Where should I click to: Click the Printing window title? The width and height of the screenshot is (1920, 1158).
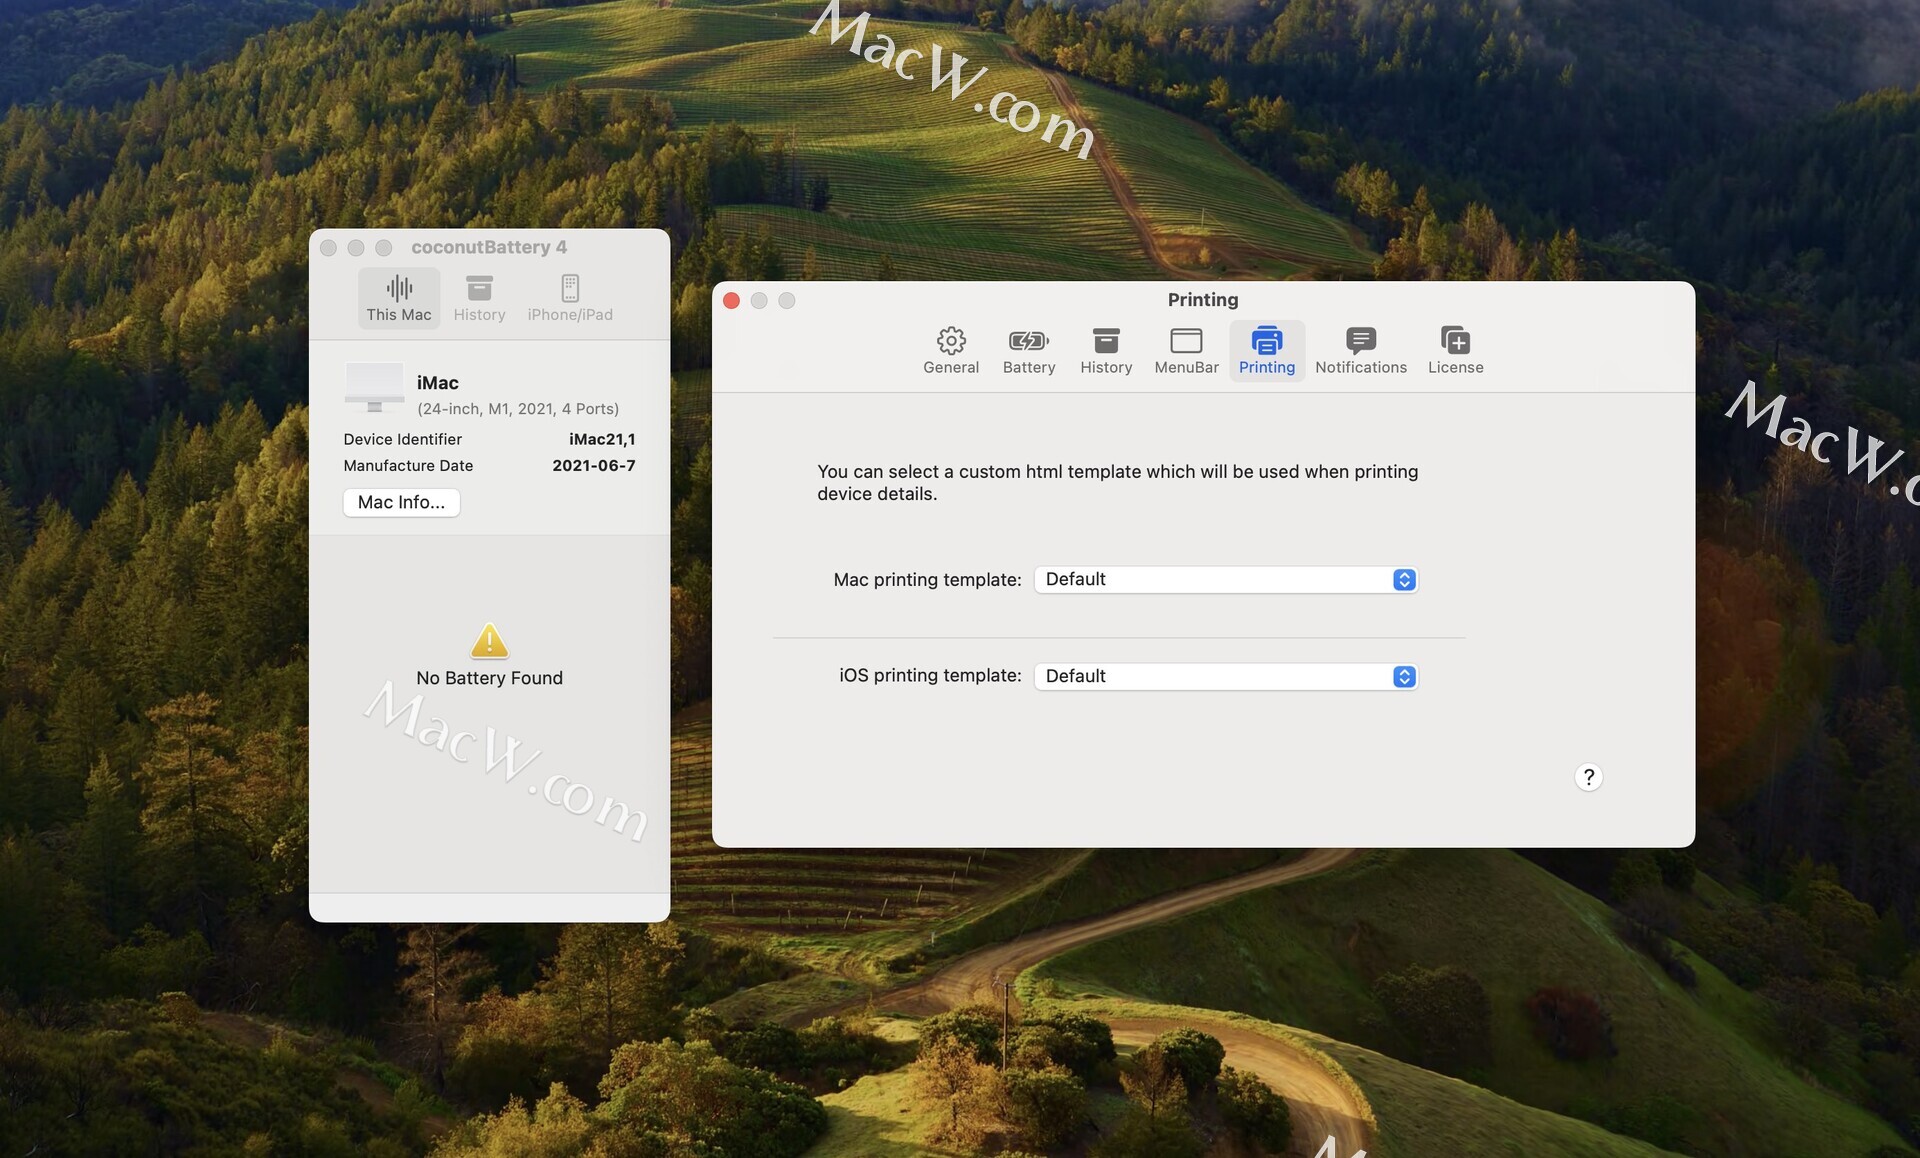coord(1203,300)
